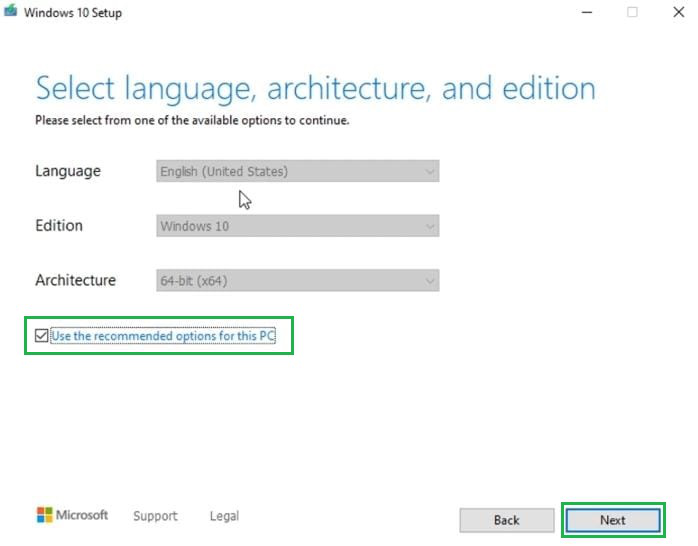
Task: Open the Support link
Action: point(155,516)
